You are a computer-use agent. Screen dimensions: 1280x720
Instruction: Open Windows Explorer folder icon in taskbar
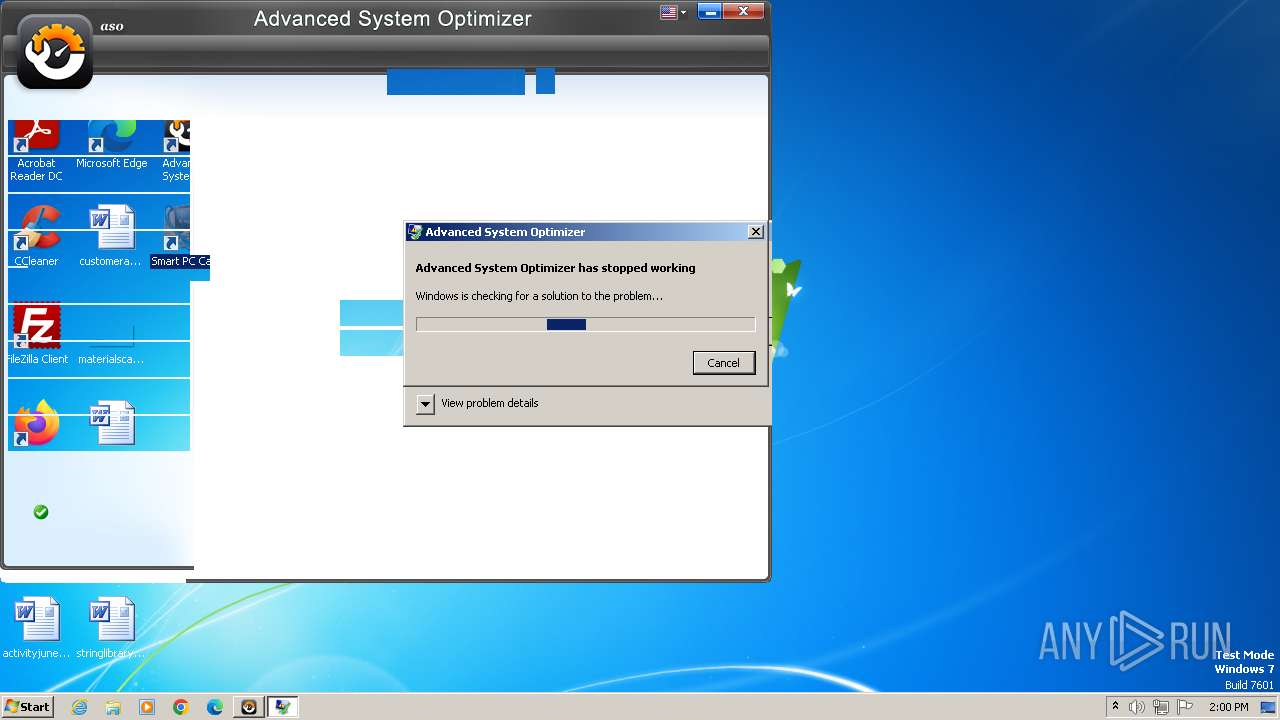click(113, 707)
